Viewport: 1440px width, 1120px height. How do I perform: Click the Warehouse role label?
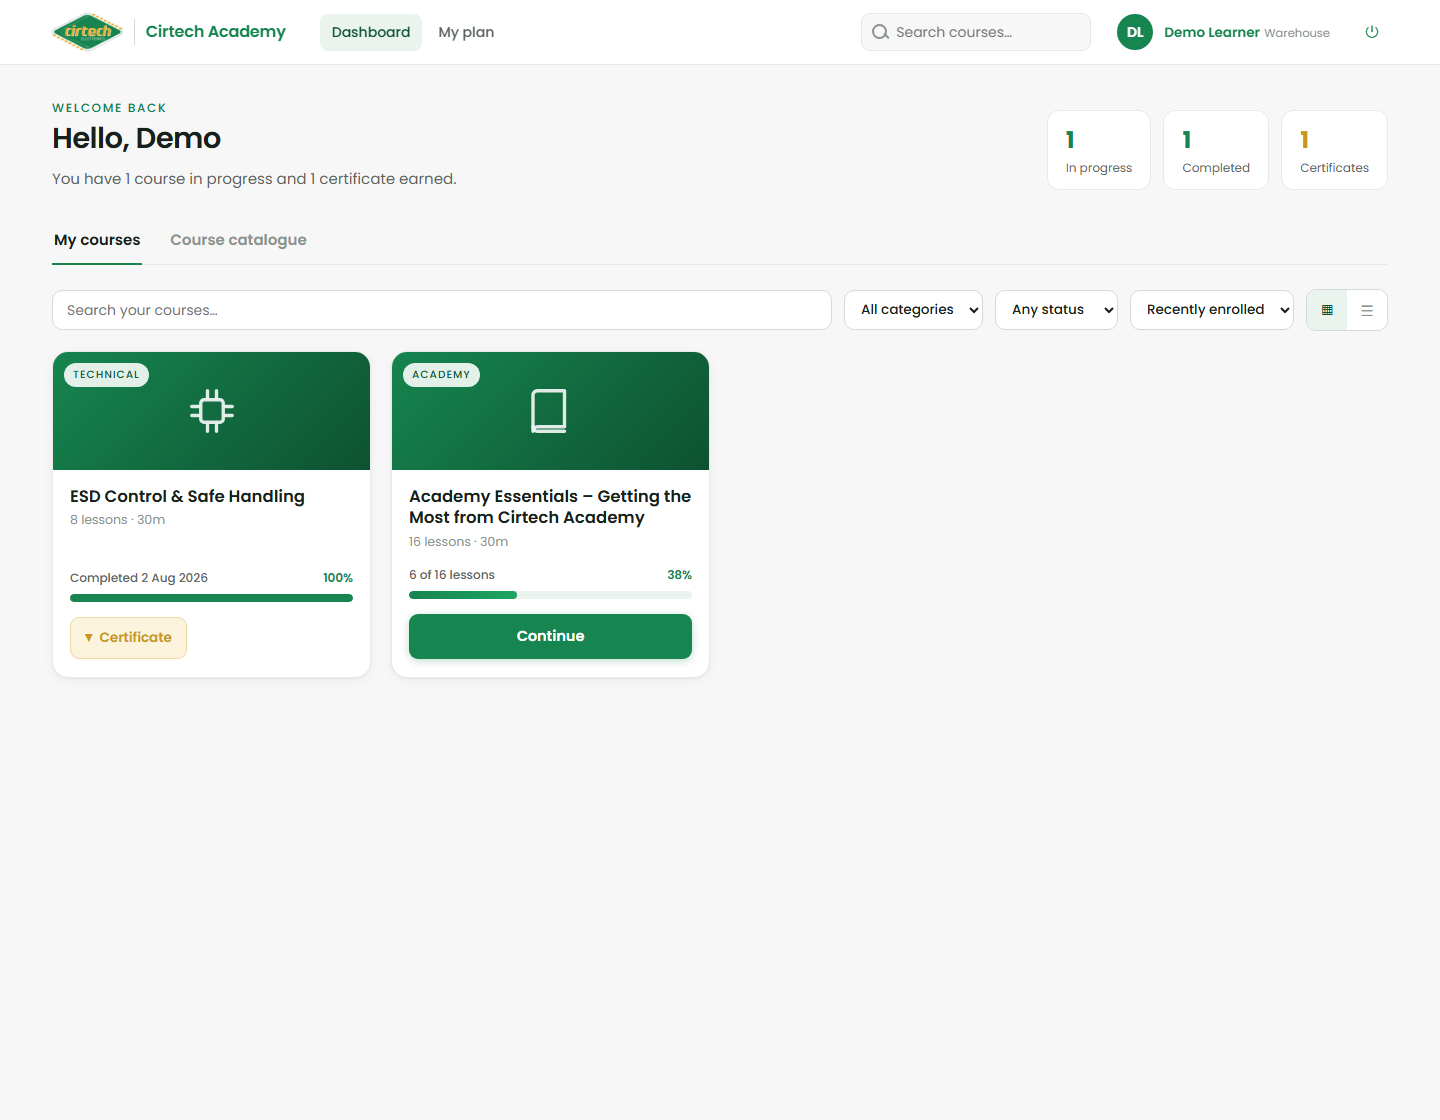[1297, 33]
